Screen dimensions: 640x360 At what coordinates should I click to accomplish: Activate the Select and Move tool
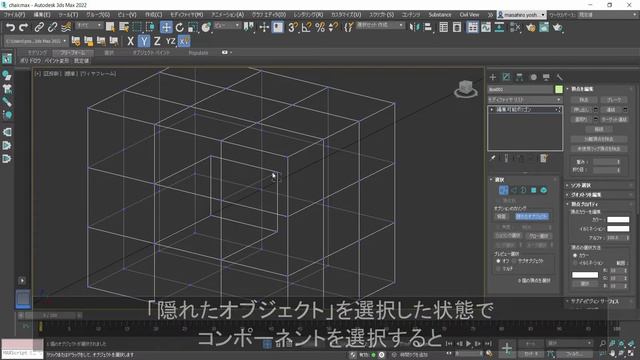coord(166,27)
